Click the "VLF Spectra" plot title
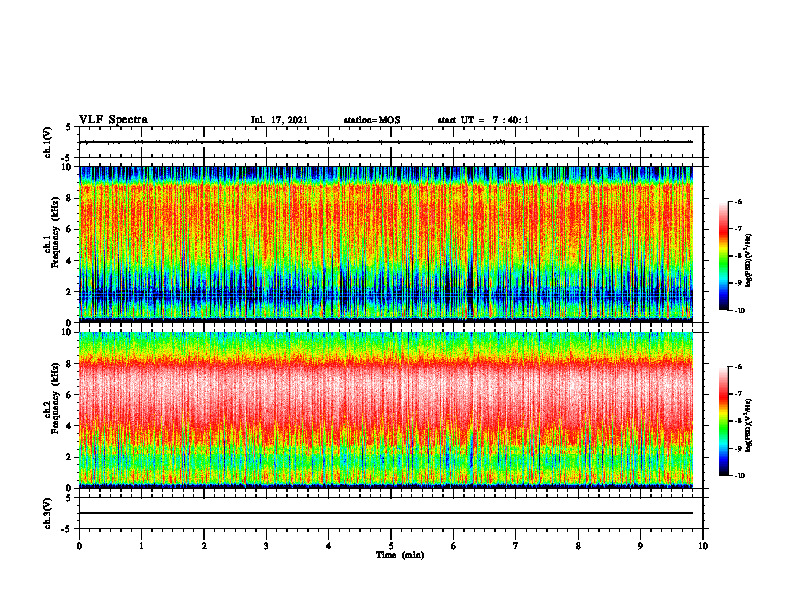 click(x=113, y=120)
